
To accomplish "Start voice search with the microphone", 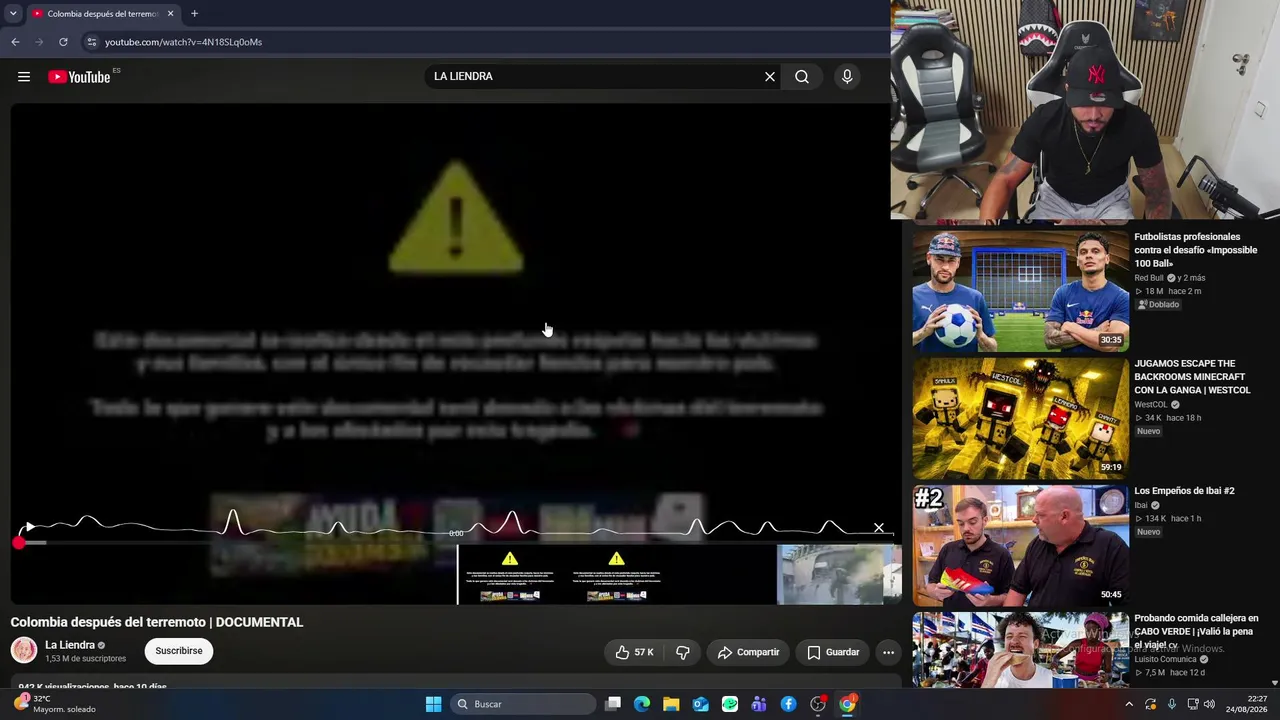I will tap(847, 77).
